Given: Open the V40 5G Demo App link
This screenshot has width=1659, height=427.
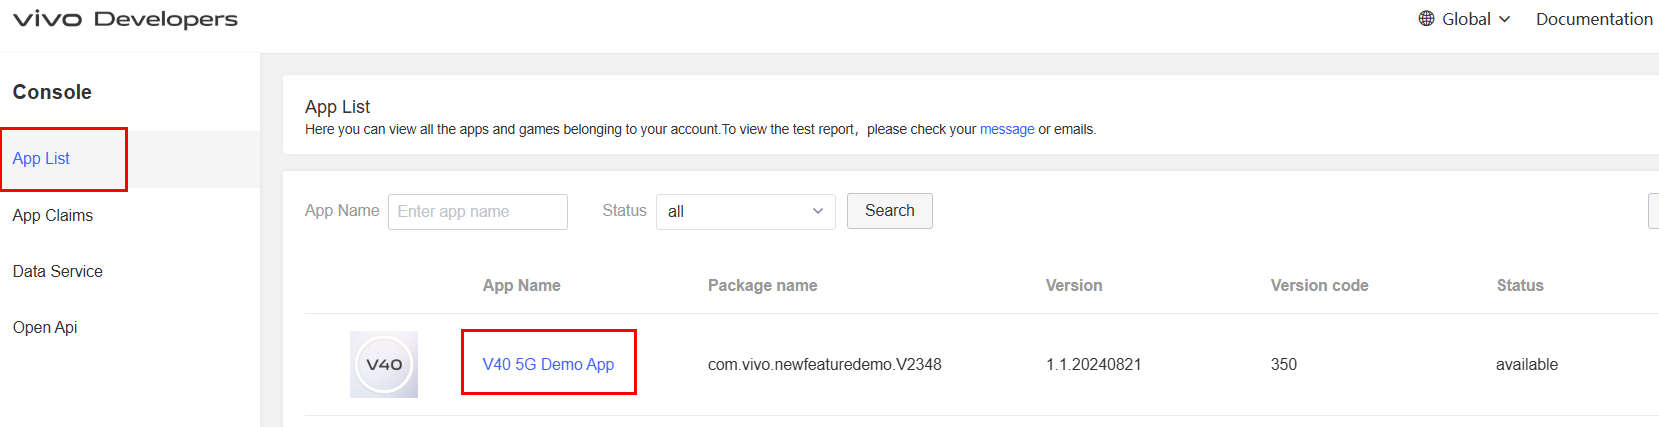Looking at the screenshot, I should [x=548, y=365].
